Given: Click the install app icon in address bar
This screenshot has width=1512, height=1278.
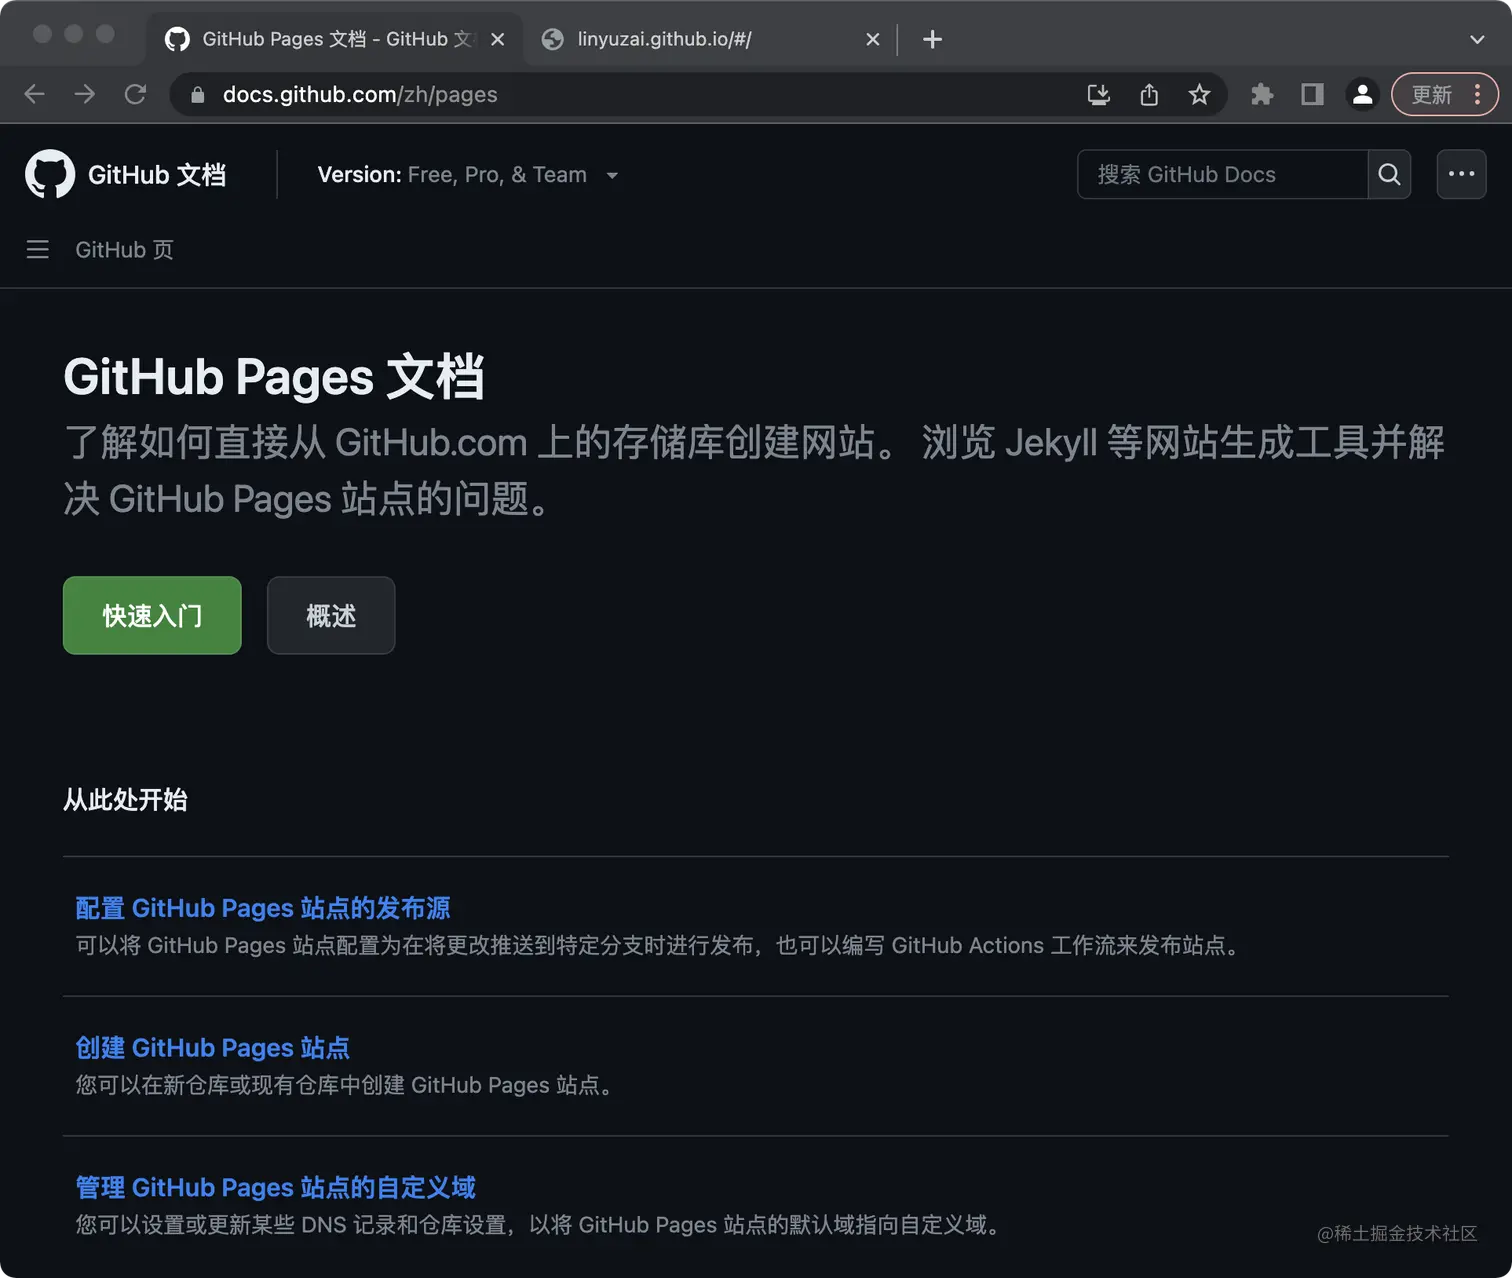Looking at the screenshot, I should point(1098,95).
